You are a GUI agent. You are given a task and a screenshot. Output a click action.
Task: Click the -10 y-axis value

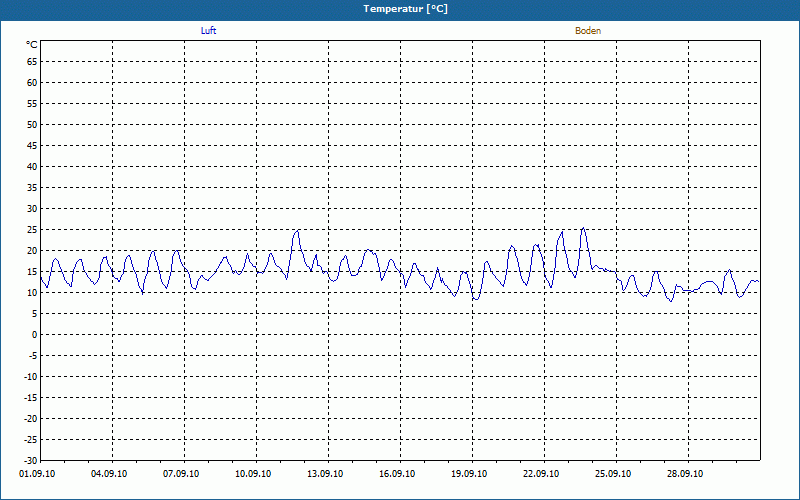click(31, 377)
